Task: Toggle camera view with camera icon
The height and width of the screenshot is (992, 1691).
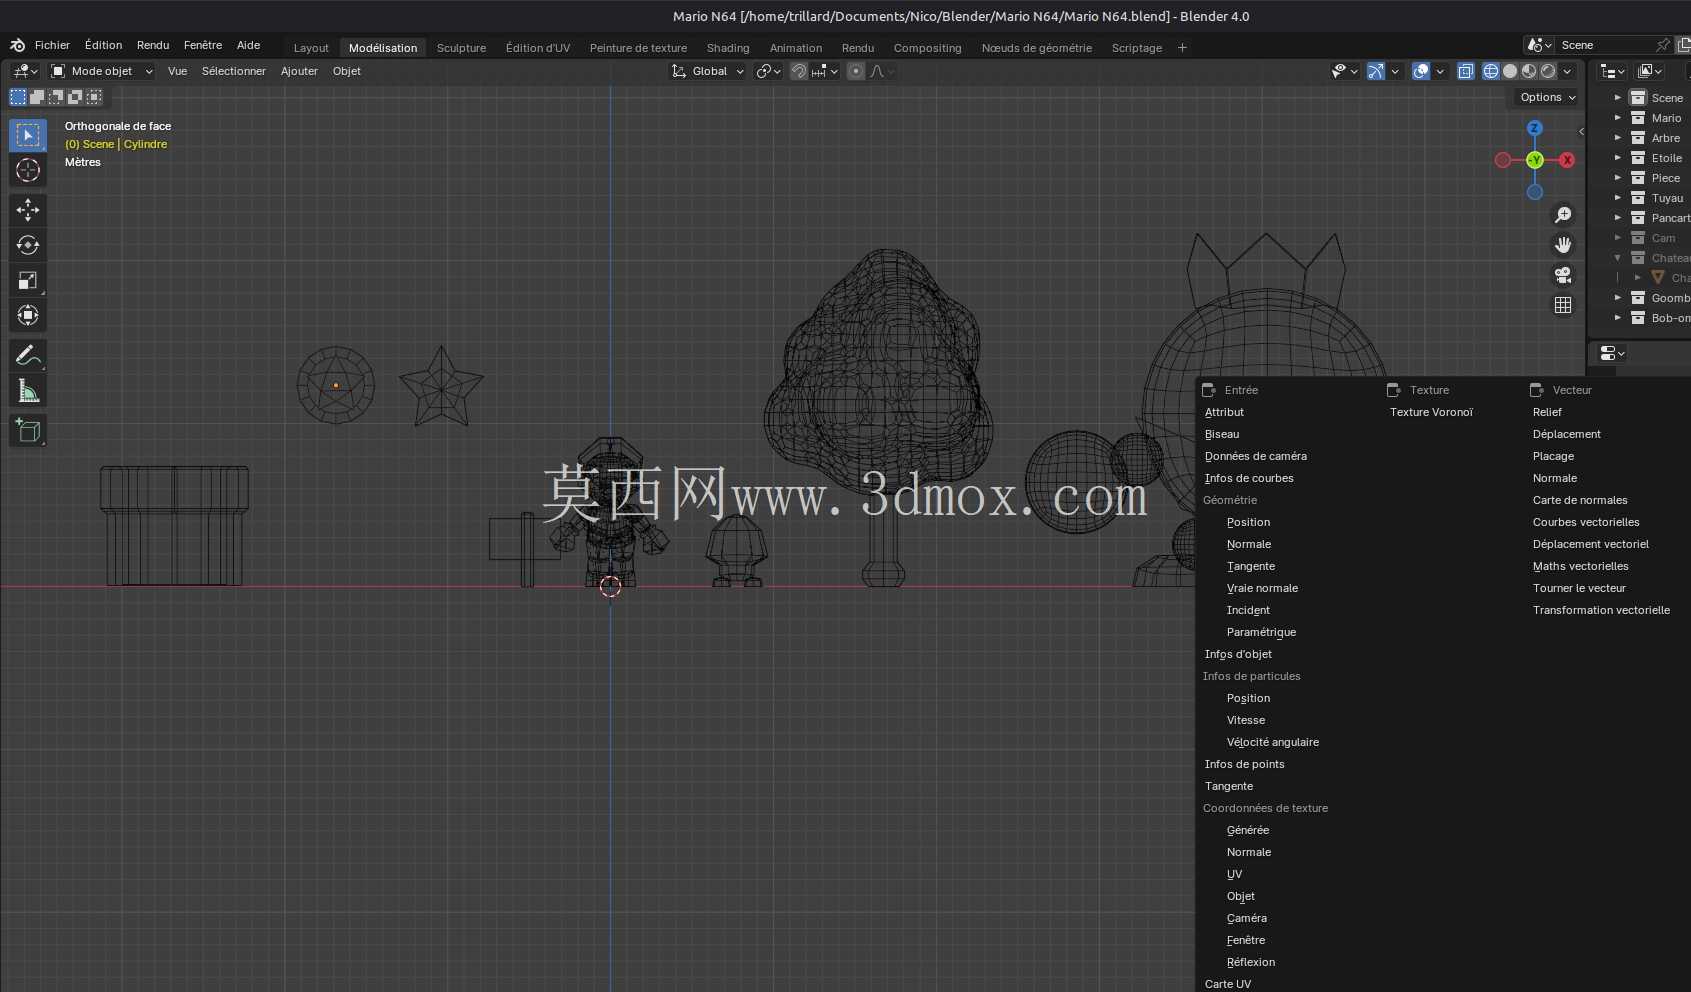Action: [1563, 275]
